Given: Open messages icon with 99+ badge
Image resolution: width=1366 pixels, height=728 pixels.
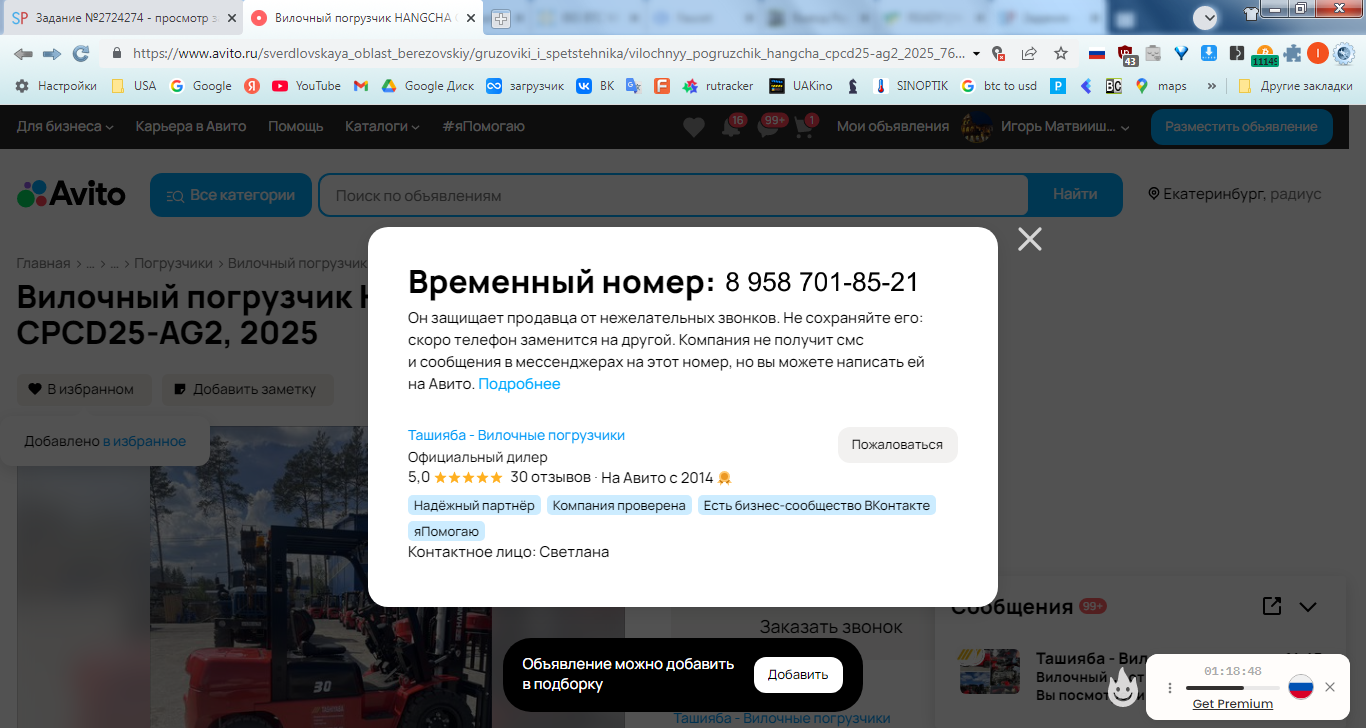Looking at the screenshot, I should coord(769,127).
